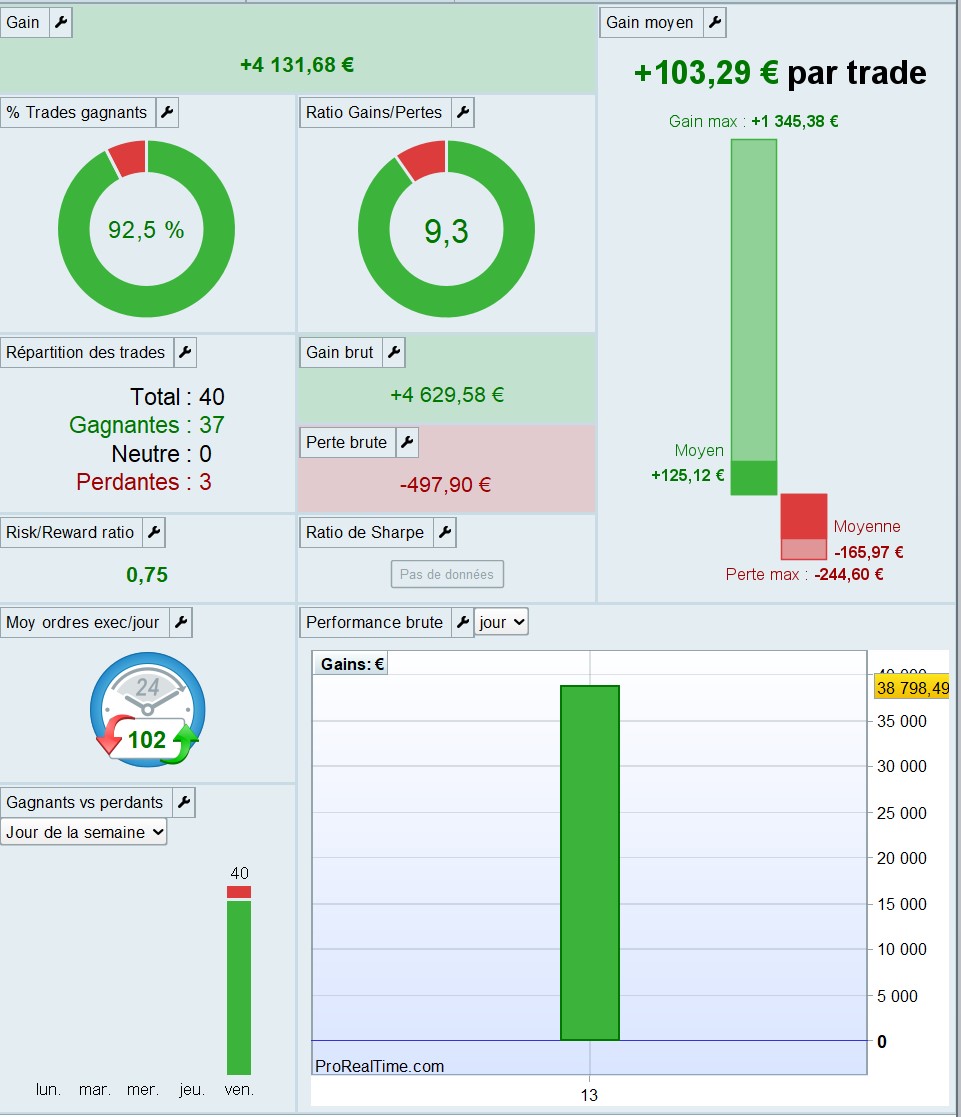This screenshot has width=961, height=1117.
Task: Click the Gain max +1 345,38 € value
Action: coord(794,121)
